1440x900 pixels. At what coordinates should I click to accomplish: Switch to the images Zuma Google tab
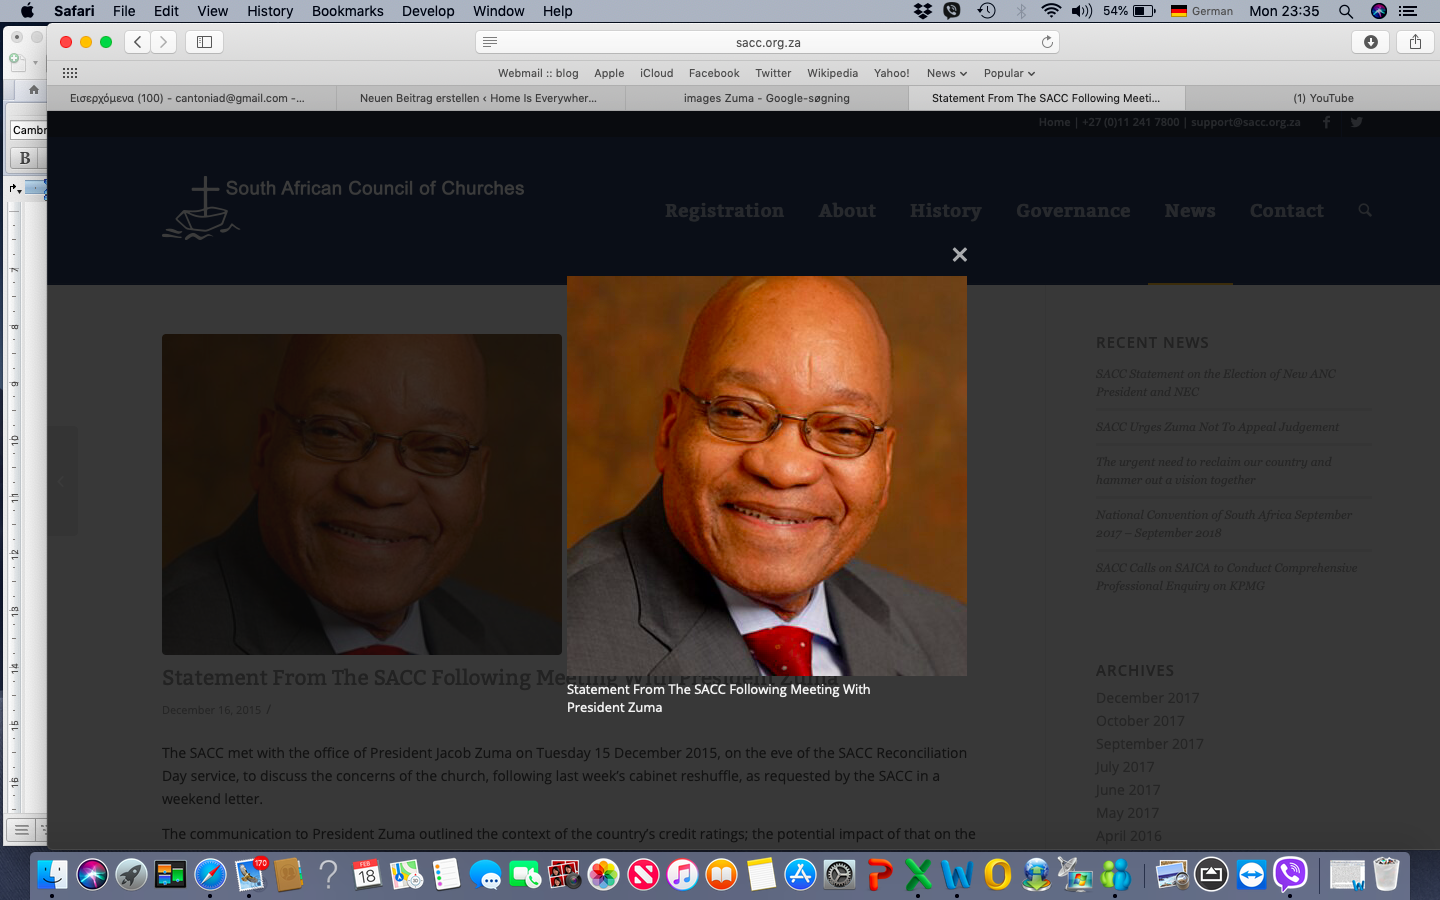coord(766,98)
